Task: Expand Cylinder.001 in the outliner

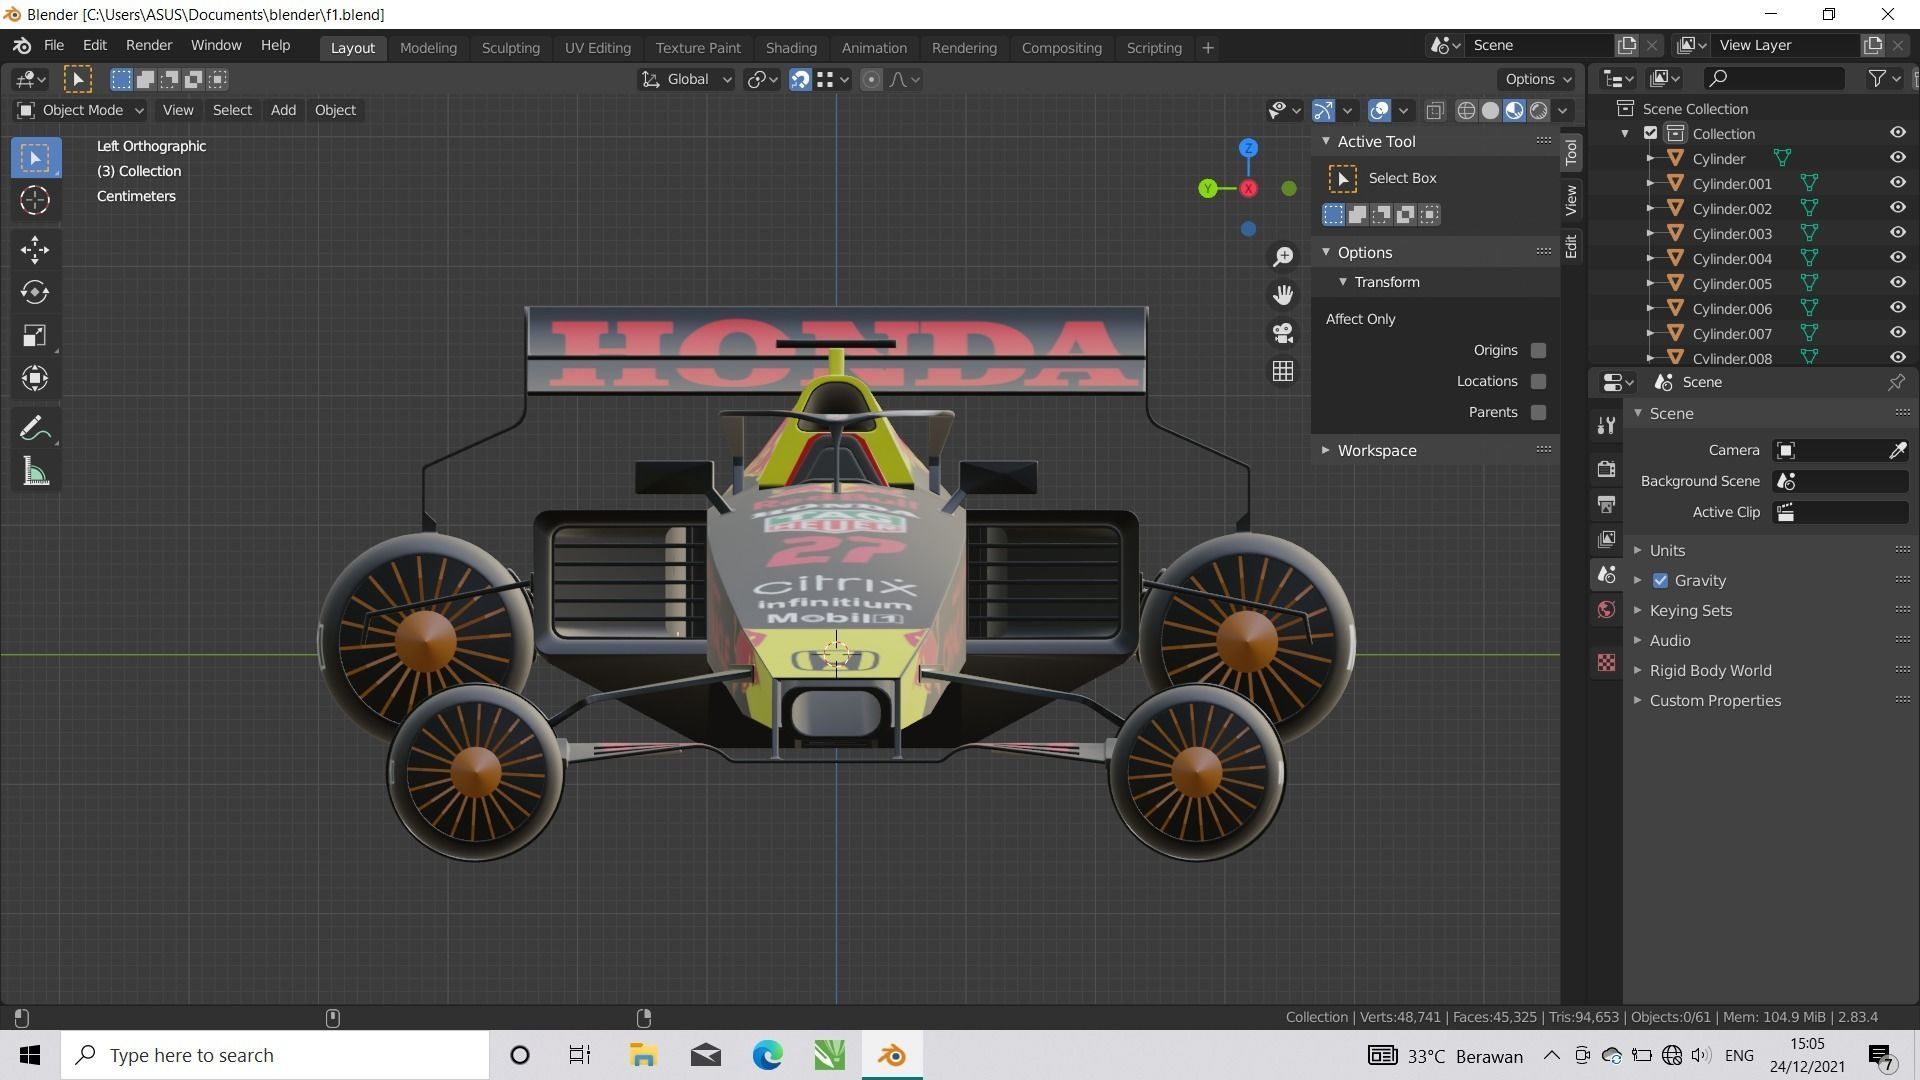Action: click(1650, 184)
